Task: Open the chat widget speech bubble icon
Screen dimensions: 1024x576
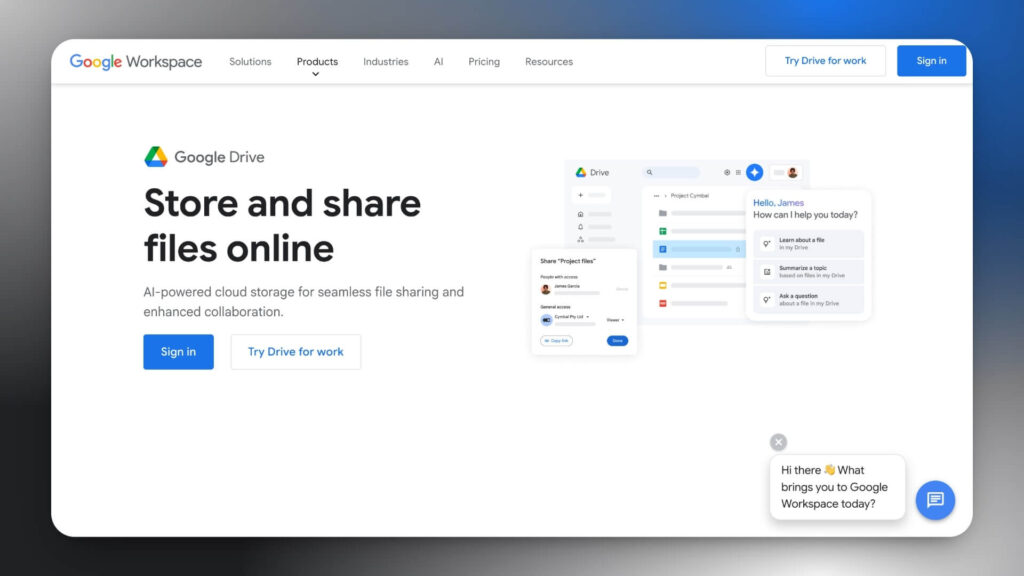Action: (x=935, y=500)
